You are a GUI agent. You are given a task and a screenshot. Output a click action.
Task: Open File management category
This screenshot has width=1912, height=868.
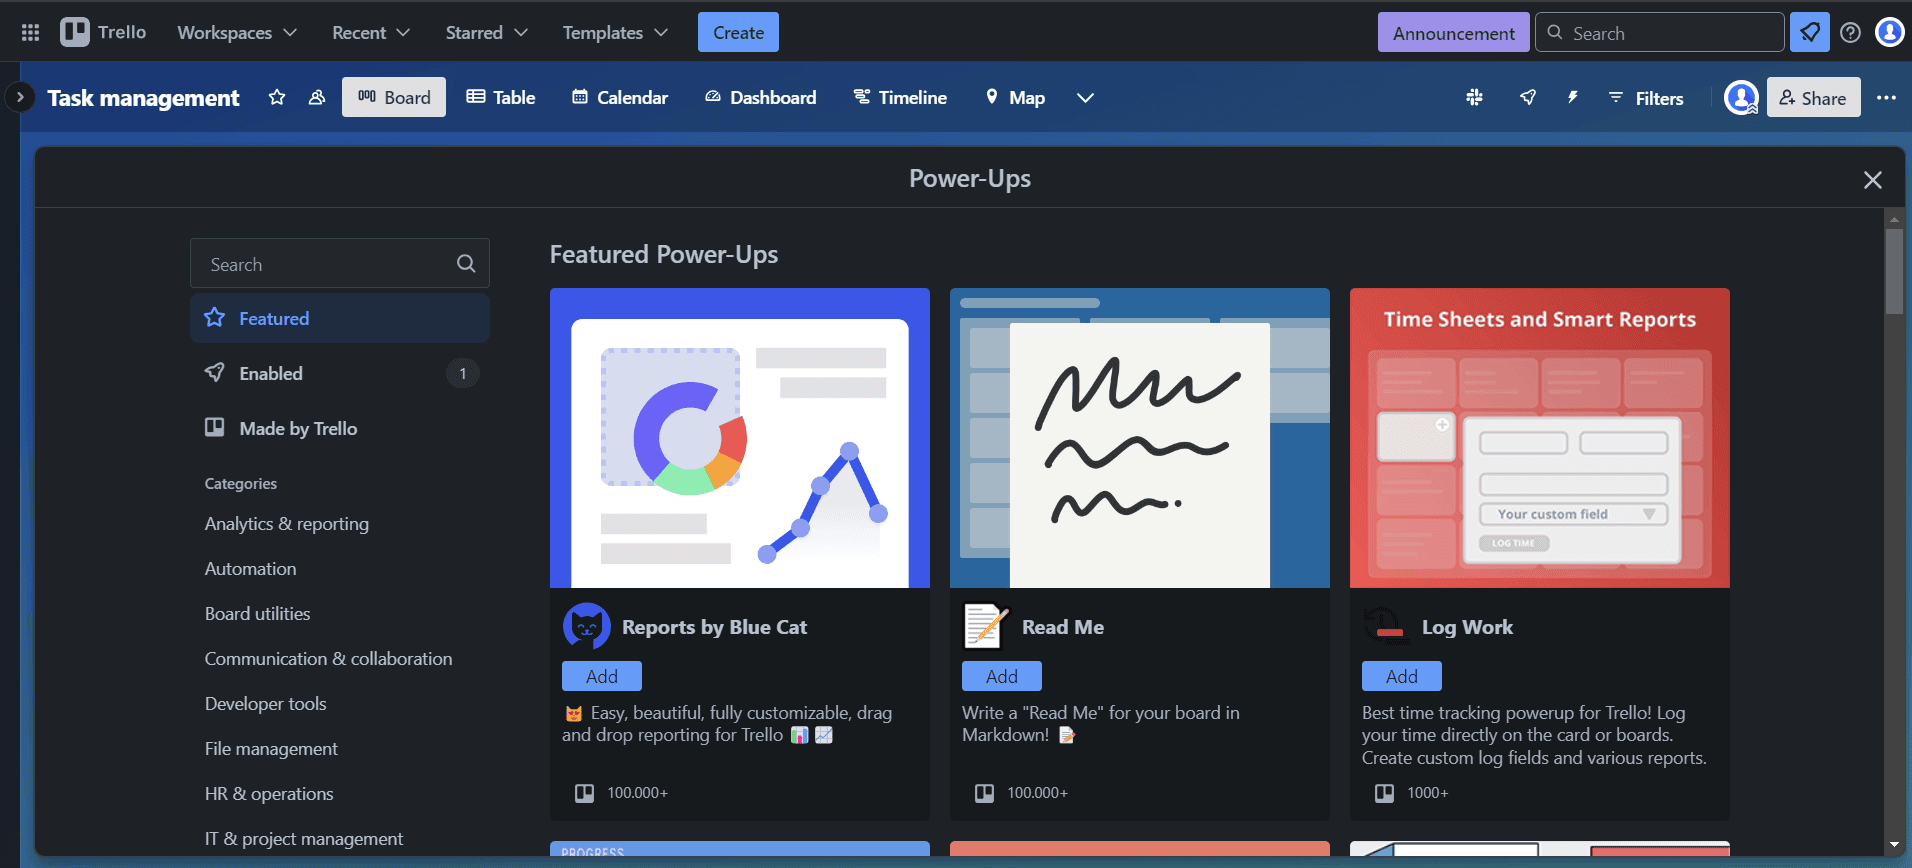tap(272, 749)
